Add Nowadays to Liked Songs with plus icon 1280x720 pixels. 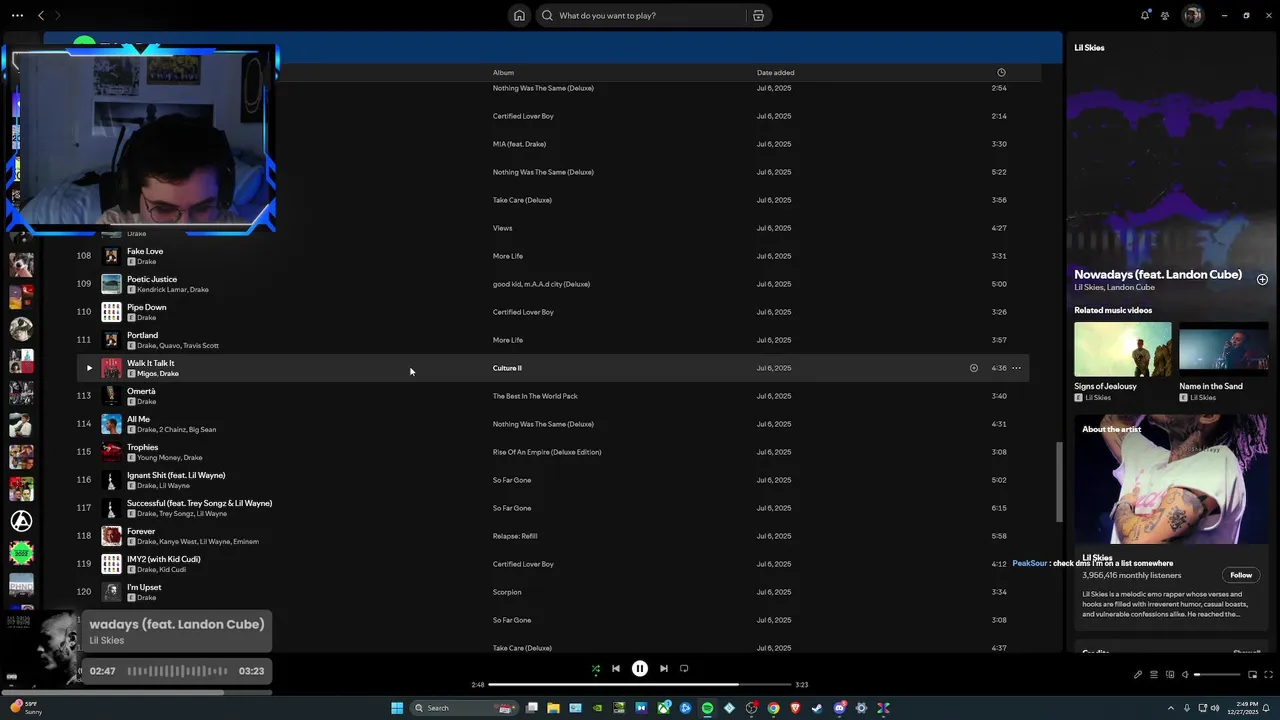[x=1262, y=279]
